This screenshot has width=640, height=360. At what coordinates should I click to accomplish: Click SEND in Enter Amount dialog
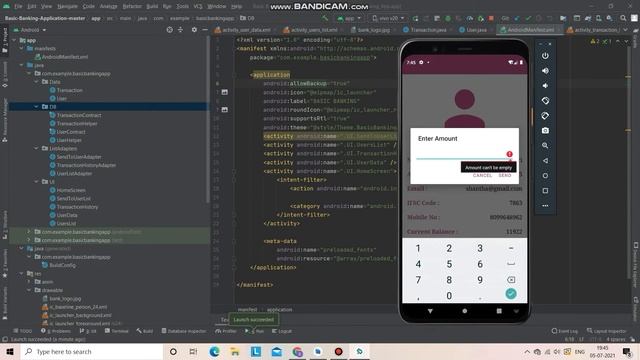[x=505, y=176]
